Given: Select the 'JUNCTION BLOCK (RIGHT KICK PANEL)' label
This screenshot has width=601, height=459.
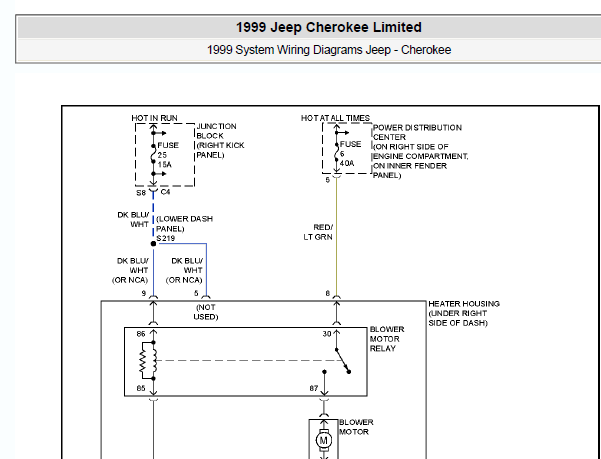Looking at the screenshot, I should tap(220, 141).
